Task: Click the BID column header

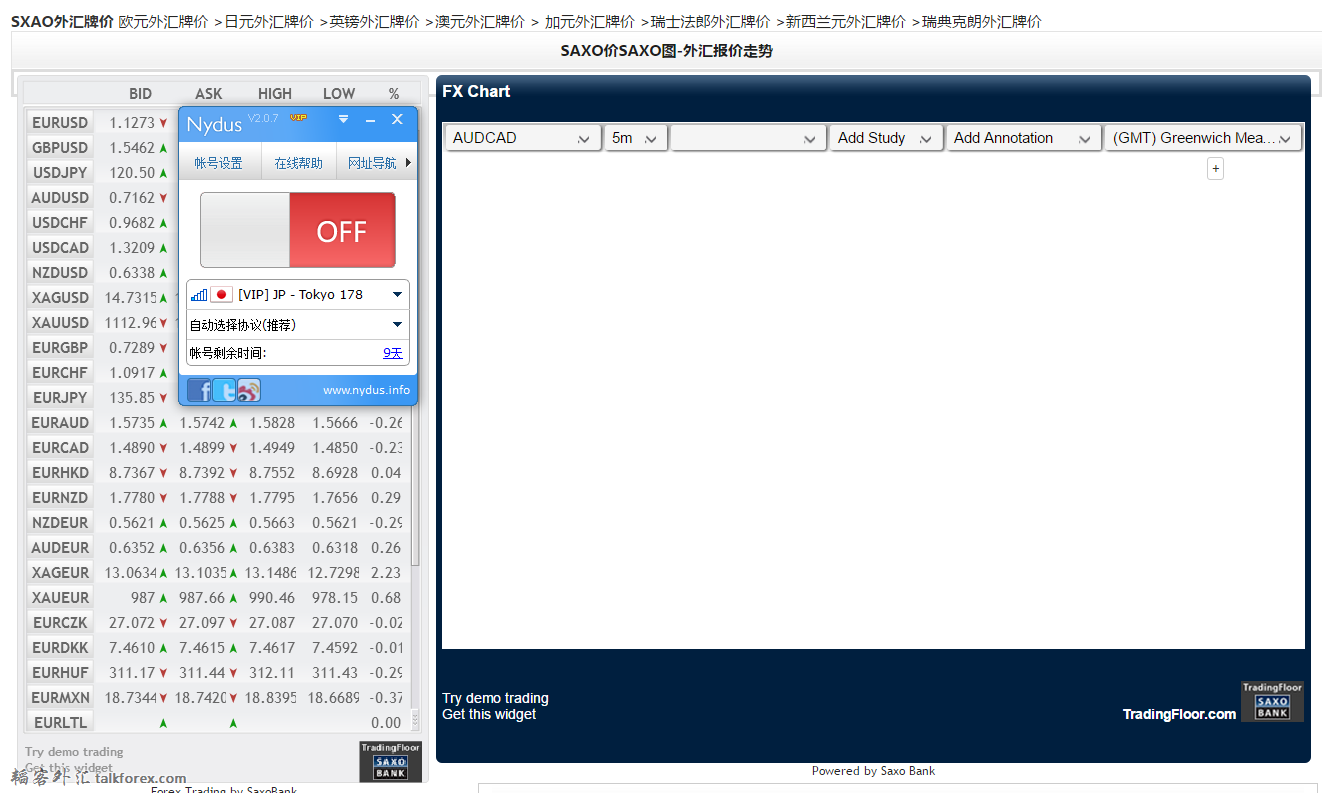Action: coord(140,93)
